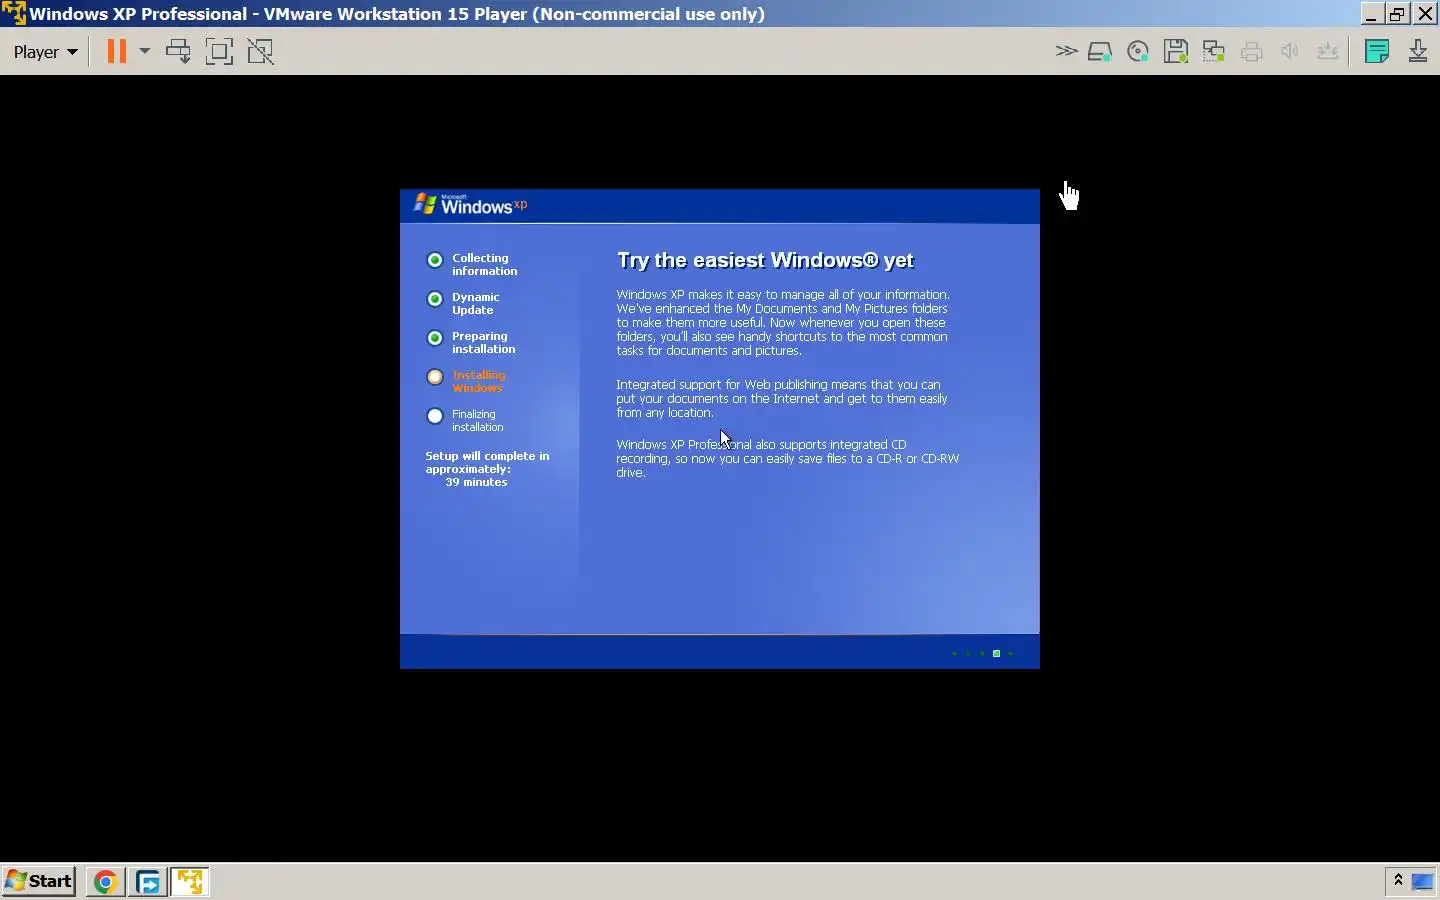Click the Windows XP logo in setup
1440x900 pixels.
point(470,205)
